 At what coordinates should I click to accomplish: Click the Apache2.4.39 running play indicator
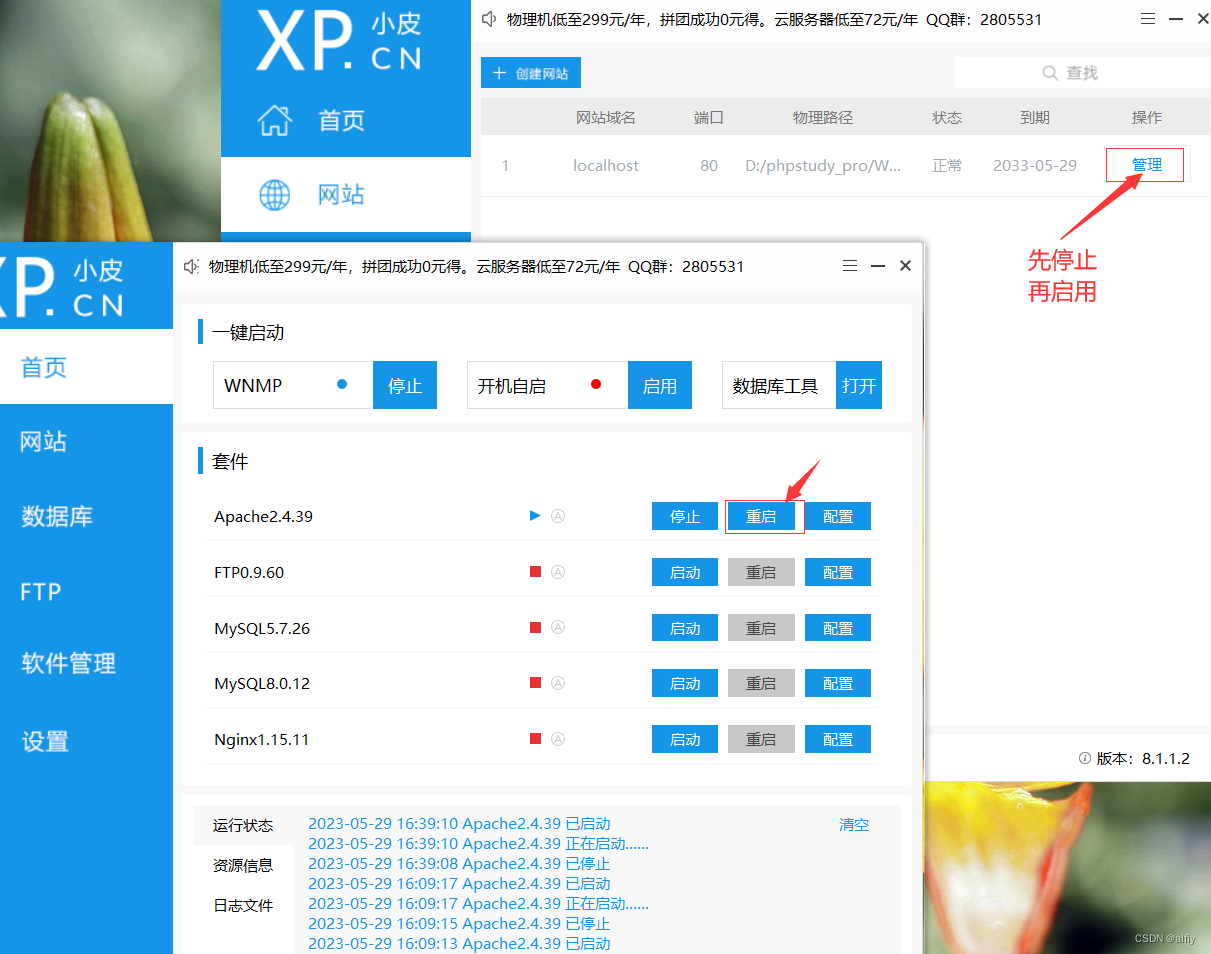[535, 516]
